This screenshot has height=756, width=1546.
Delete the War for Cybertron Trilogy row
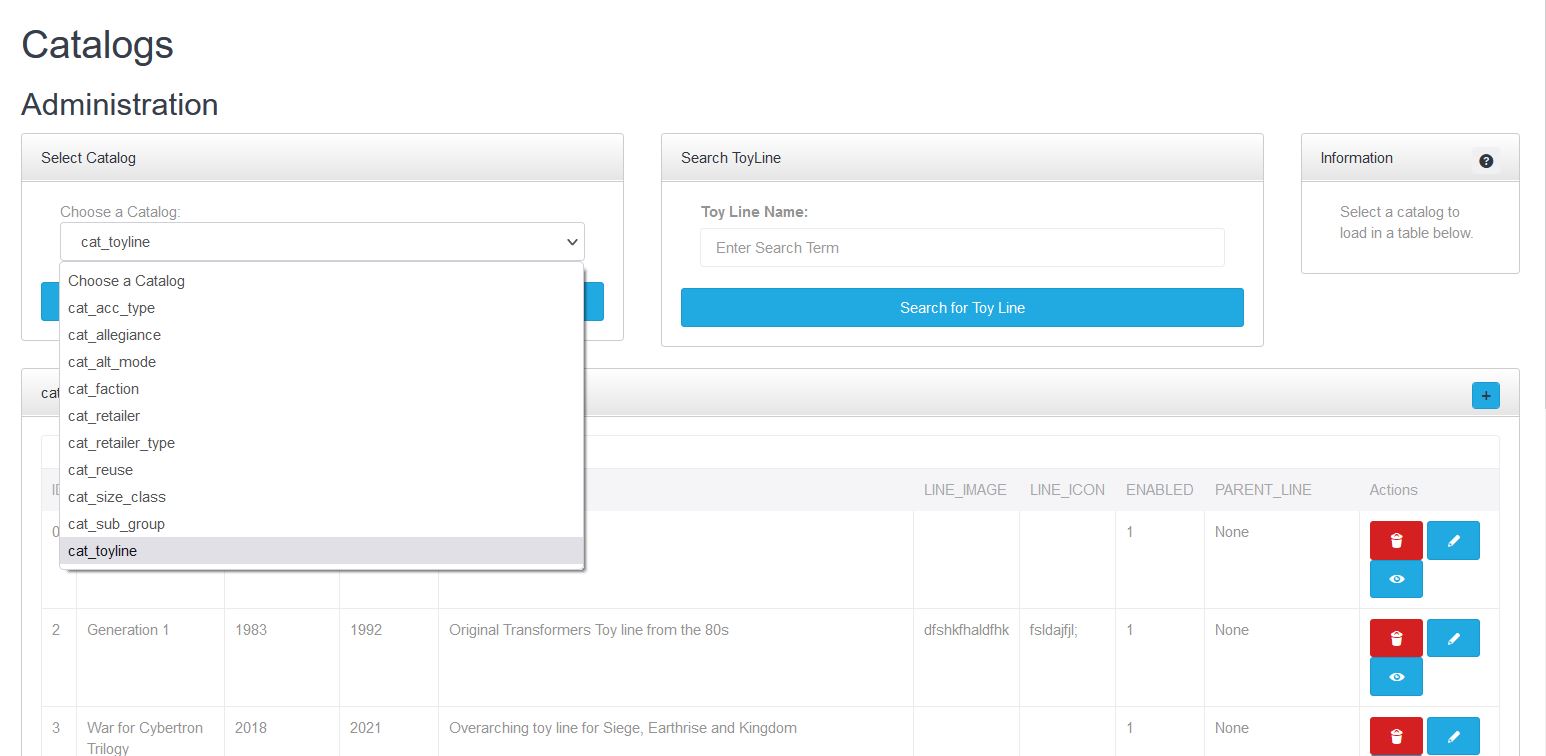(x=1396, y=736)
